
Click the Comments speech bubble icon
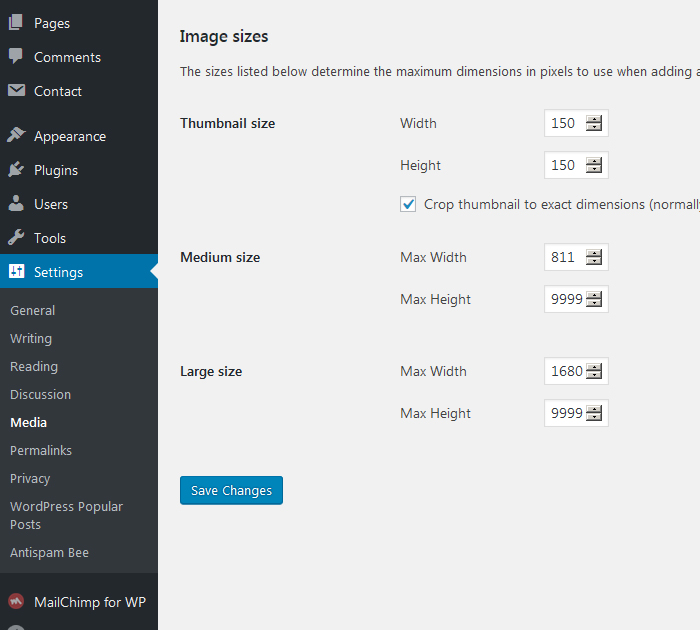point(16,56)
